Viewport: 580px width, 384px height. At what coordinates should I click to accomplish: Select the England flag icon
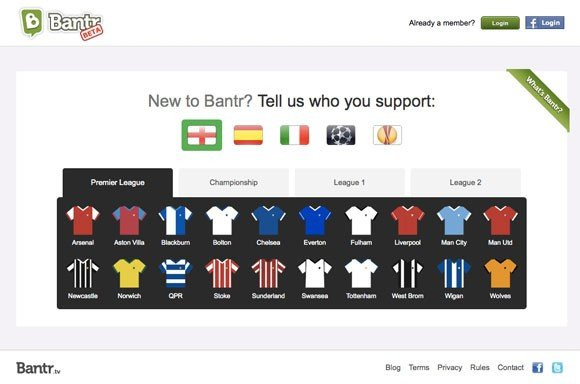pyautogui.click(x=202, y=135)
